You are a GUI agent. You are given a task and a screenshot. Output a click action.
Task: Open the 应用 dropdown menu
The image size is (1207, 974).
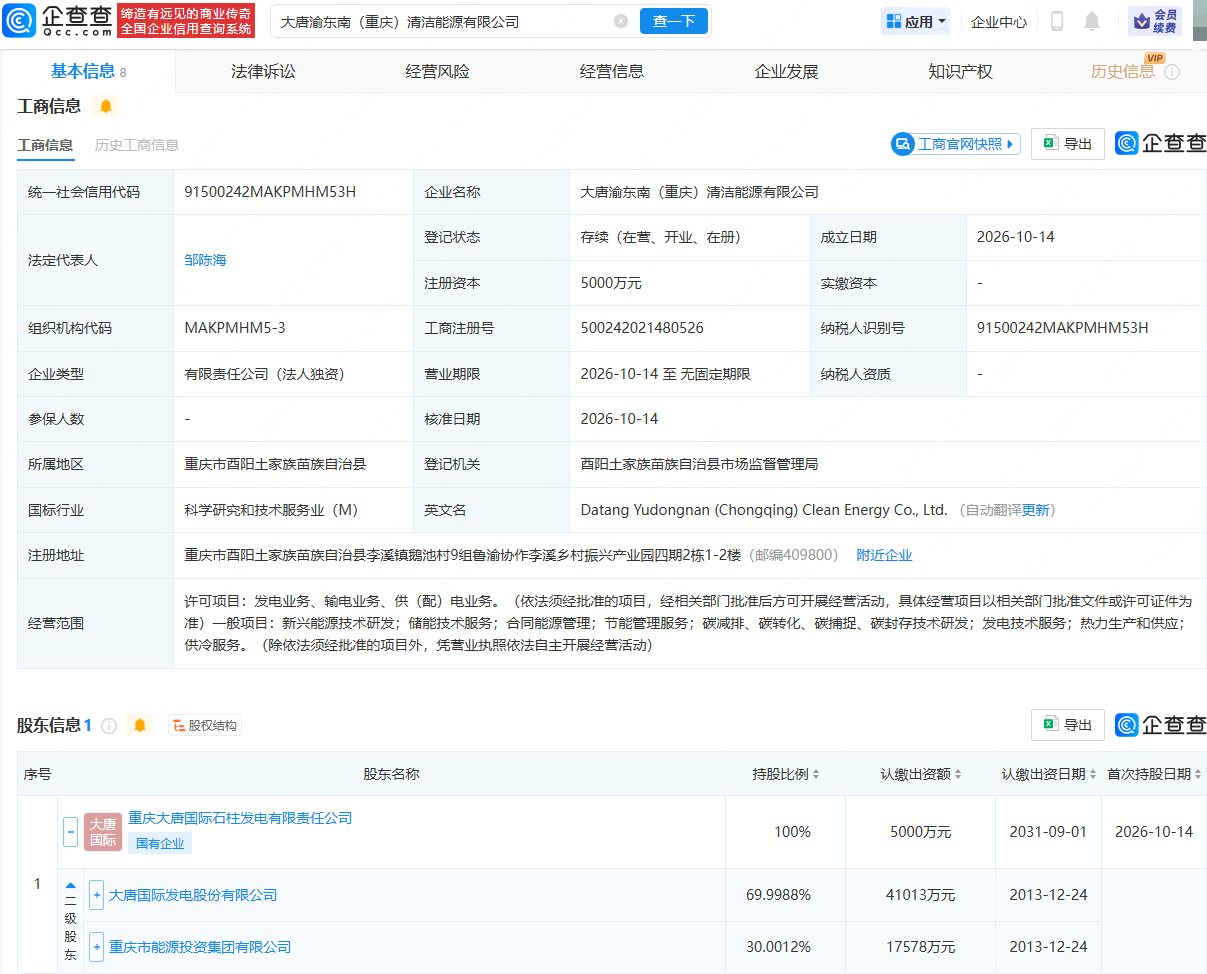coord(916,21)
